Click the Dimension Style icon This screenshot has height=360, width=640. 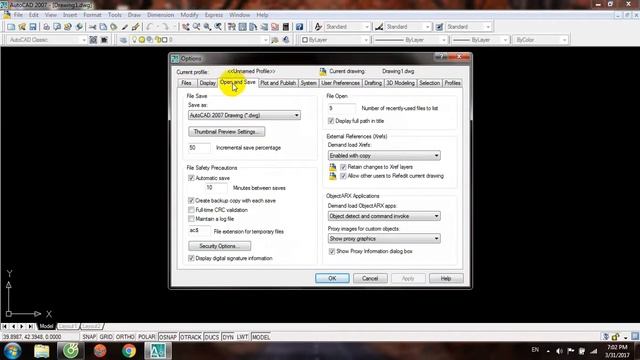(379, 27)
